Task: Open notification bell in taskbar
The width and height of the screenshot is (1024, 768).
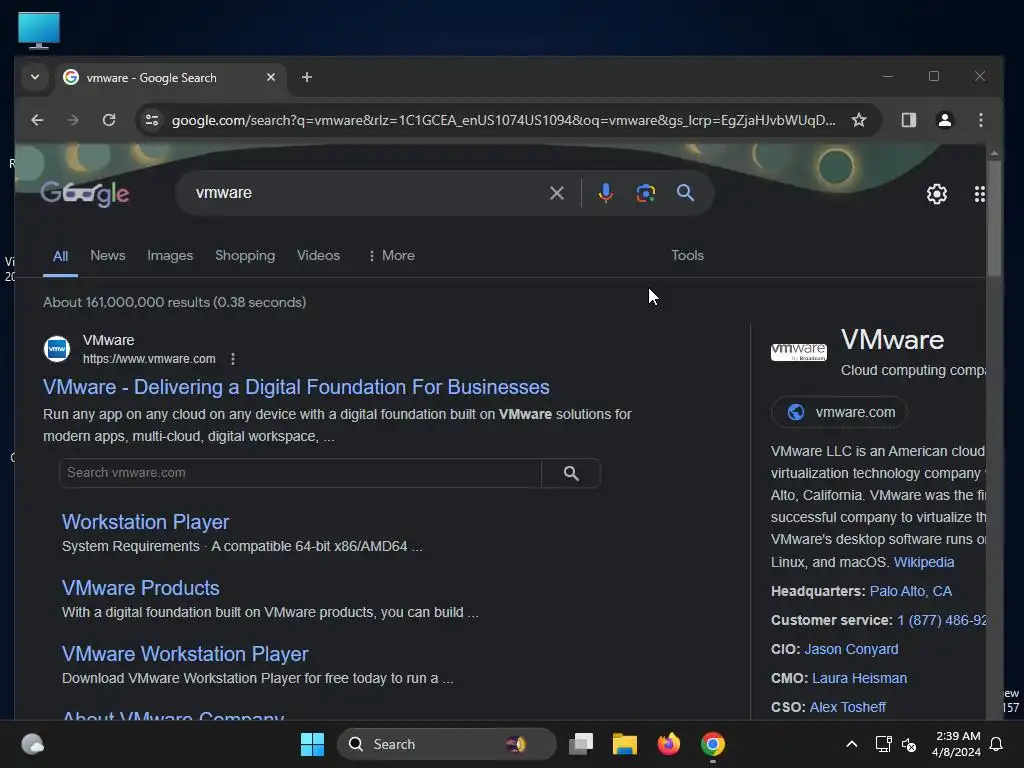Action: pos(996,744)
